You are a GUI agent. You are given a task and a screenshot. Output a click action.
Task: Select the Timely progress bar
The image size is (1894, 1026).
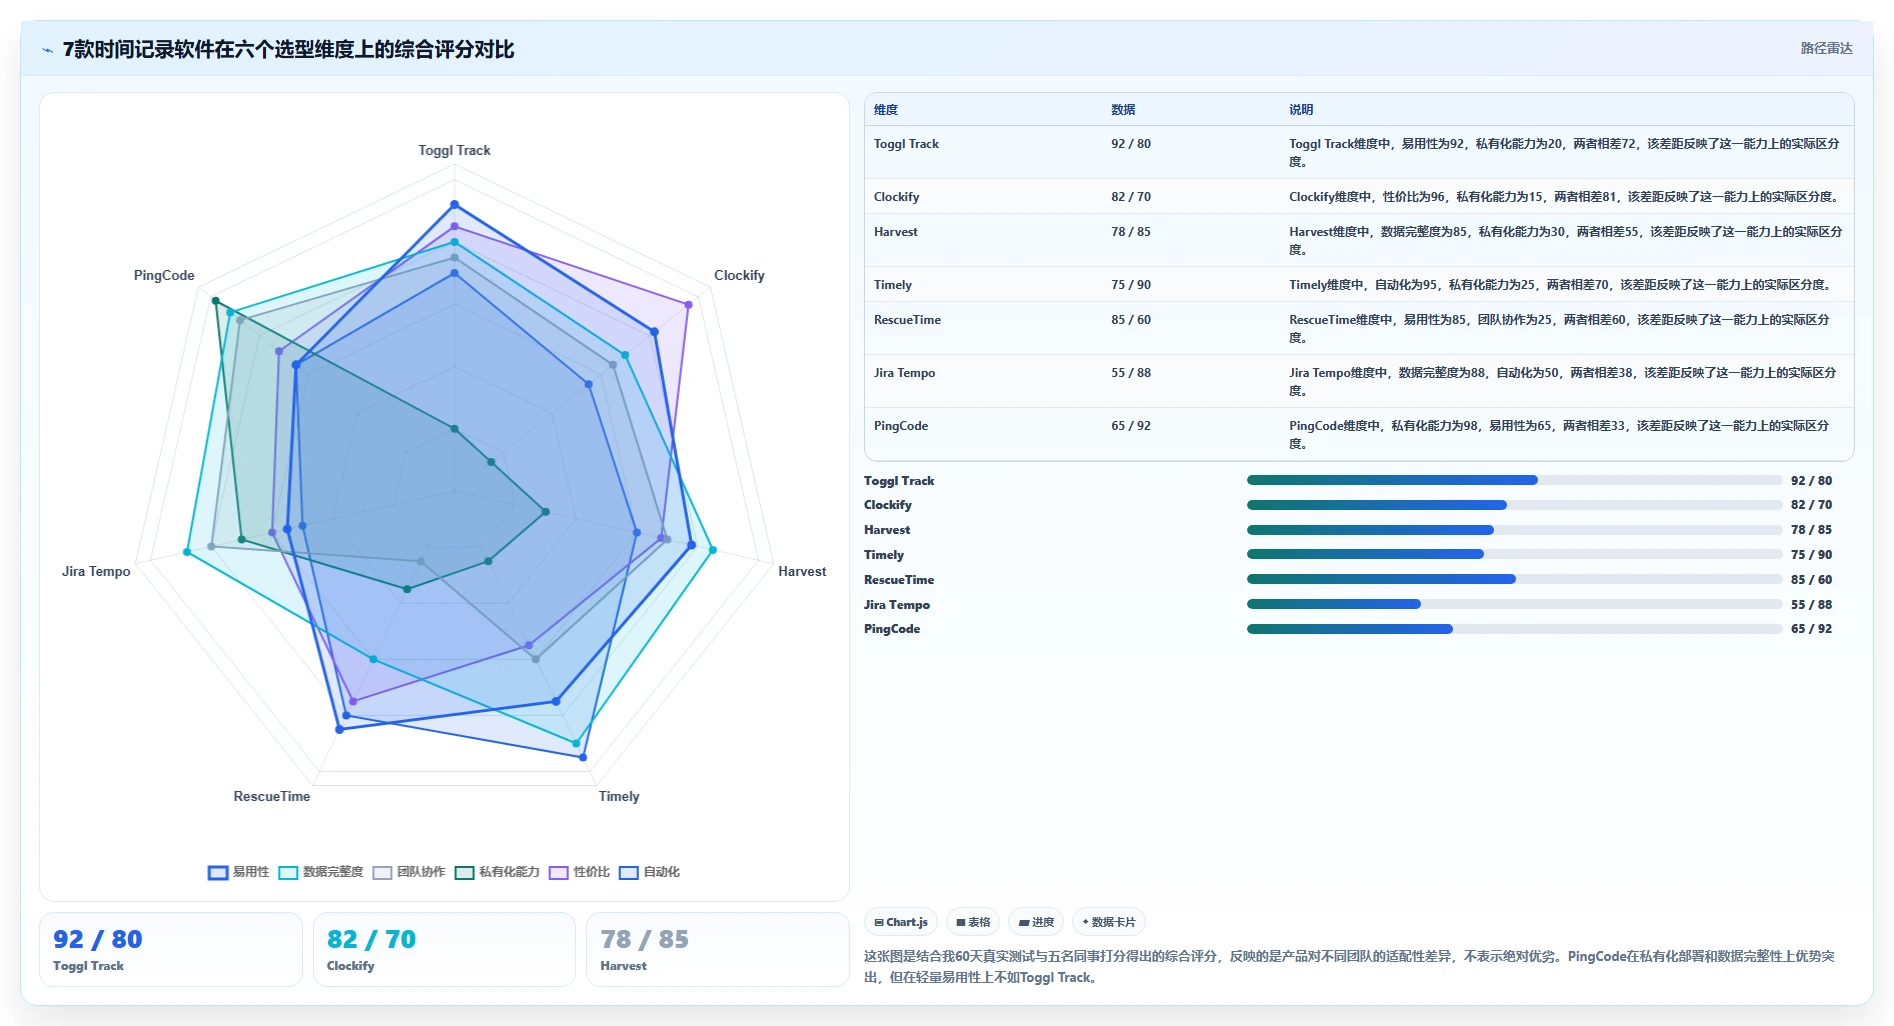1514,554
